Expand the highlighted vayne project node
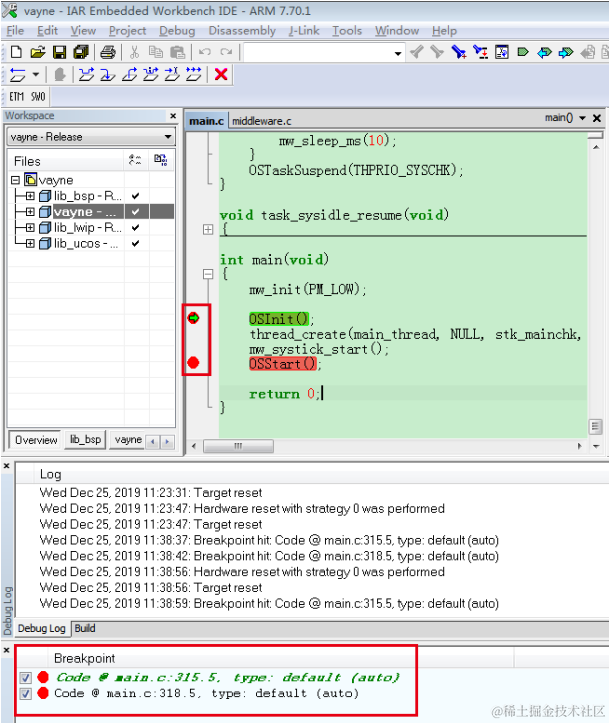The width and height of the screenshot is (610, 723). (30, 212)
